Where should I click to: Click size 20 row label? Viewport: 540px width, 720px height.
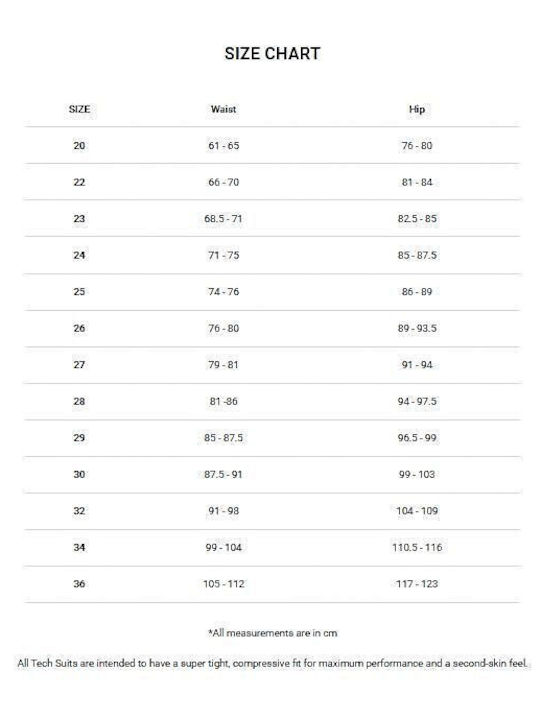point(79,146)
